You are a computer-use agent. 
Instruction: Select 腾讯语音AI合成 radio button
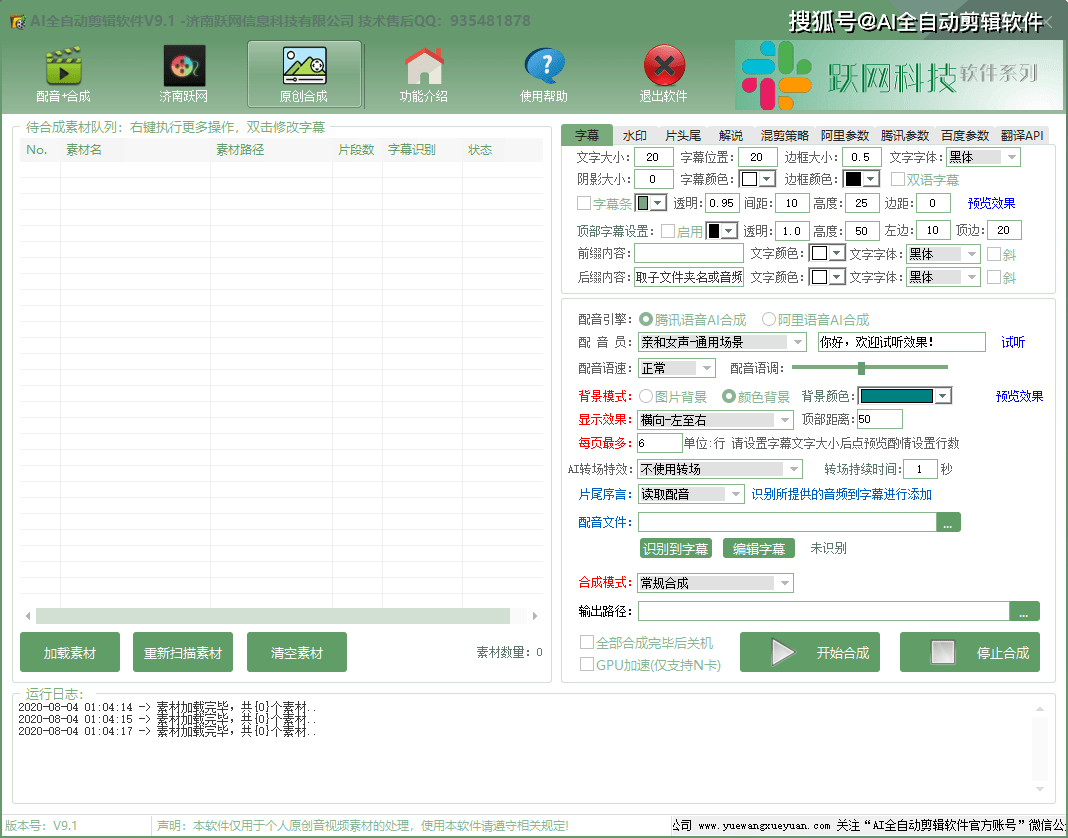646,319
